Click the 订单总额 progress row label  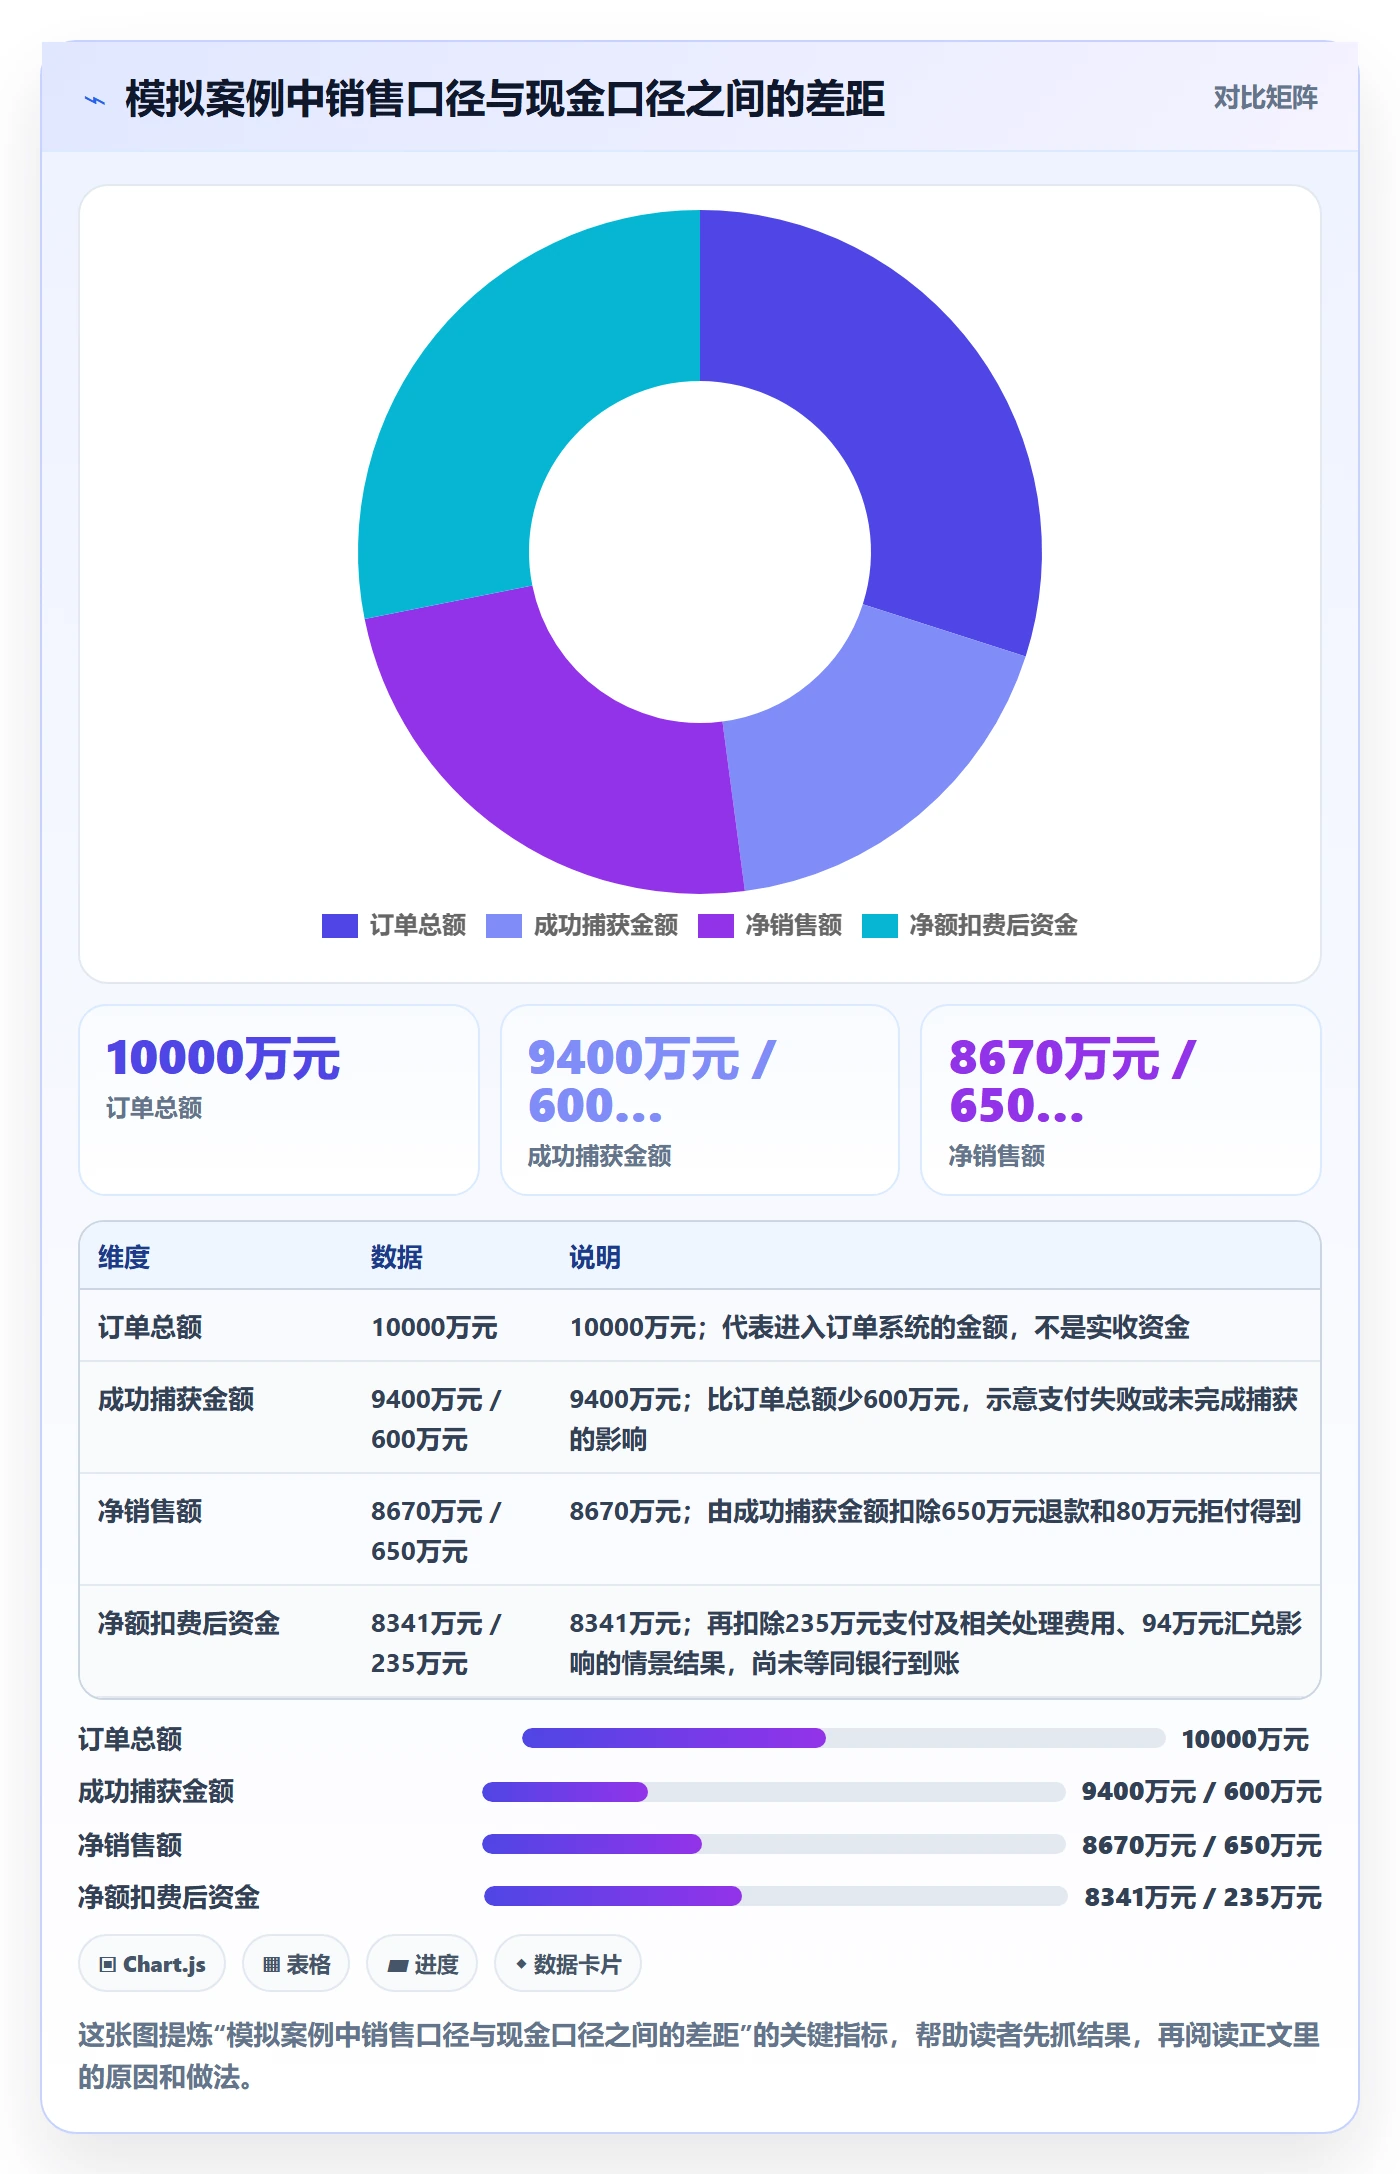[x=130, y=1739]
